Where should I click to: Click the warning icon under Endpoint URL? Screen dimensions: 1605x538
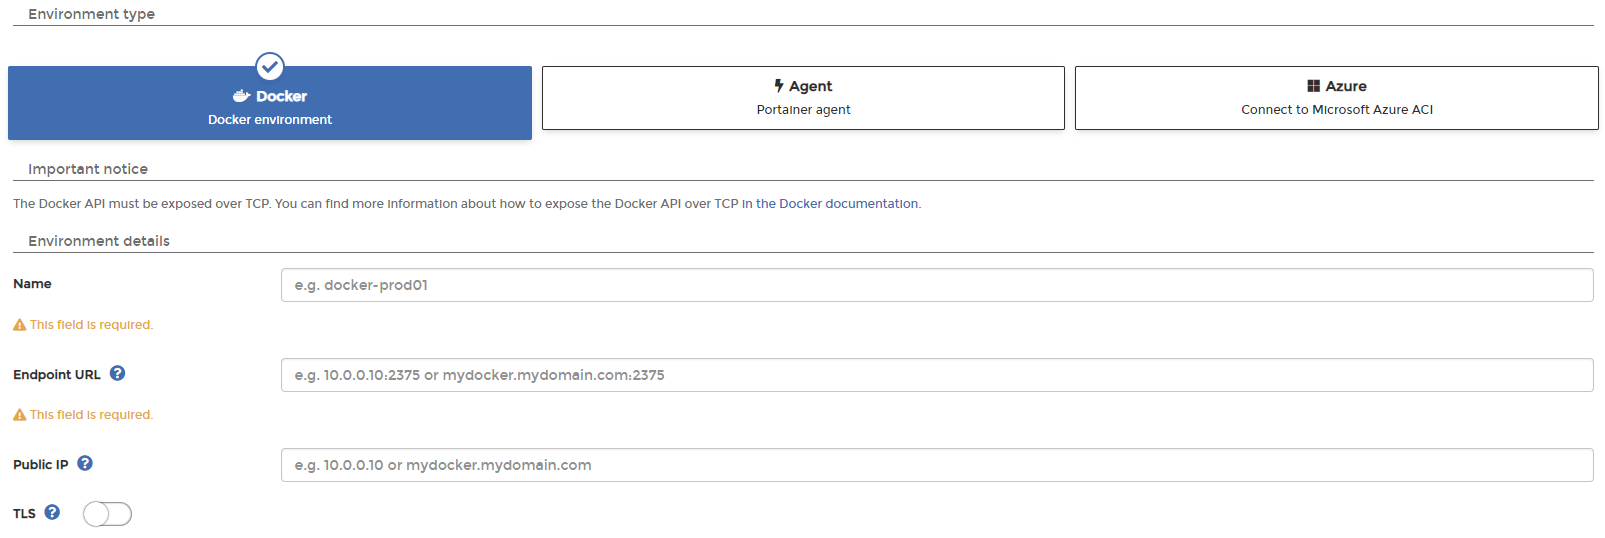(x=19, y=415)
